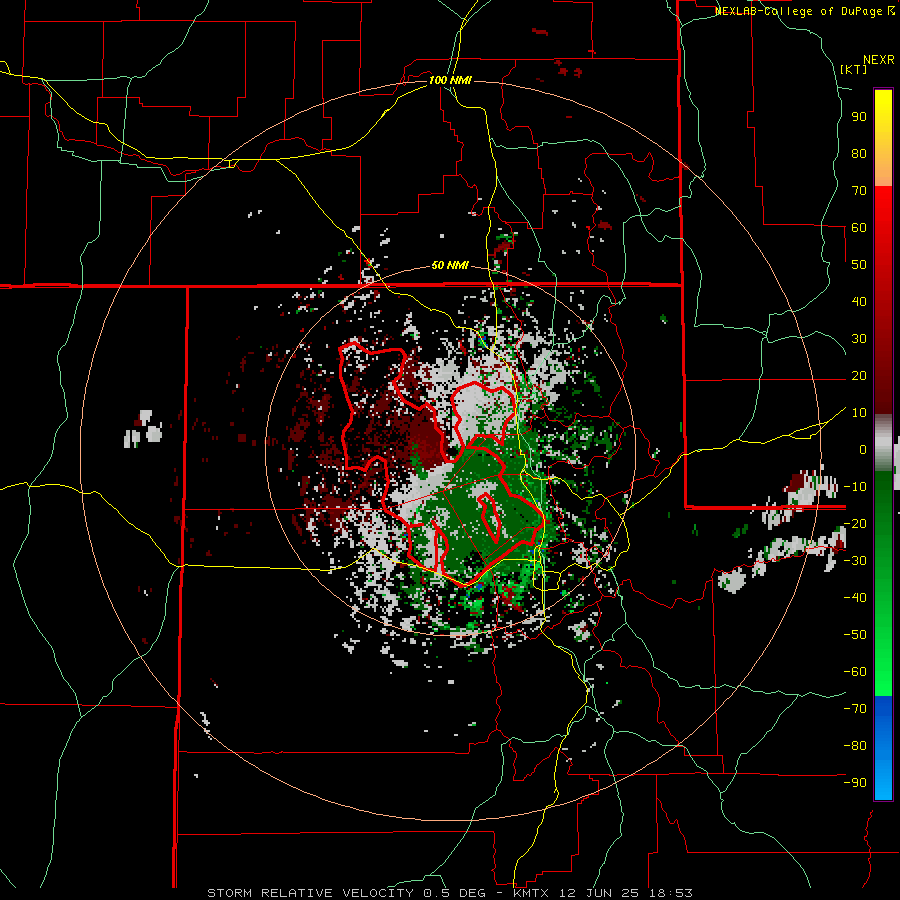
Task: Click the "50 NMI" range ring label
Action: pos(450,265)
